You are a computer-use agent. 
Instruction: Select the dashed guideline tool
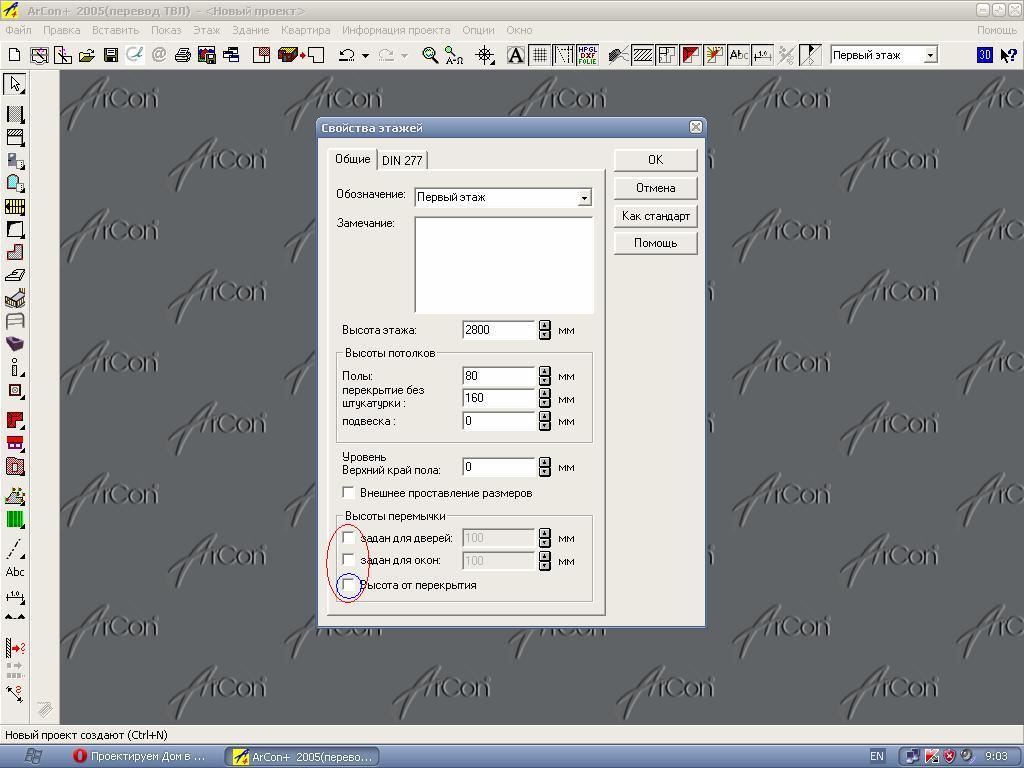15,549
